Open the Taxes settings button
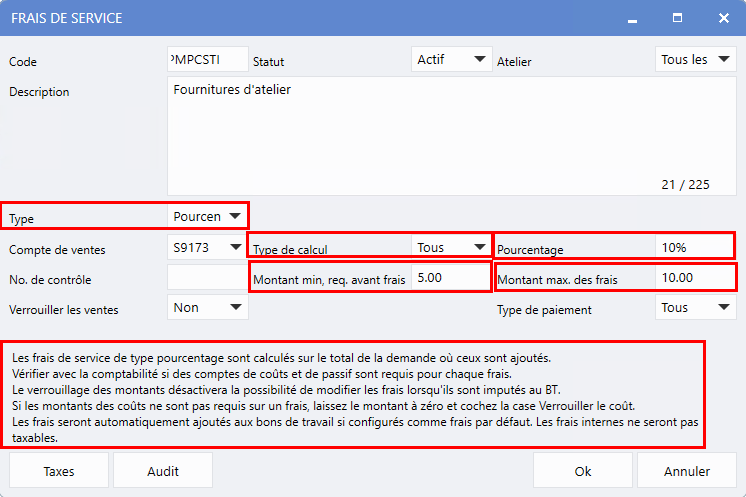Screen dimensions: 746x497 59,471
